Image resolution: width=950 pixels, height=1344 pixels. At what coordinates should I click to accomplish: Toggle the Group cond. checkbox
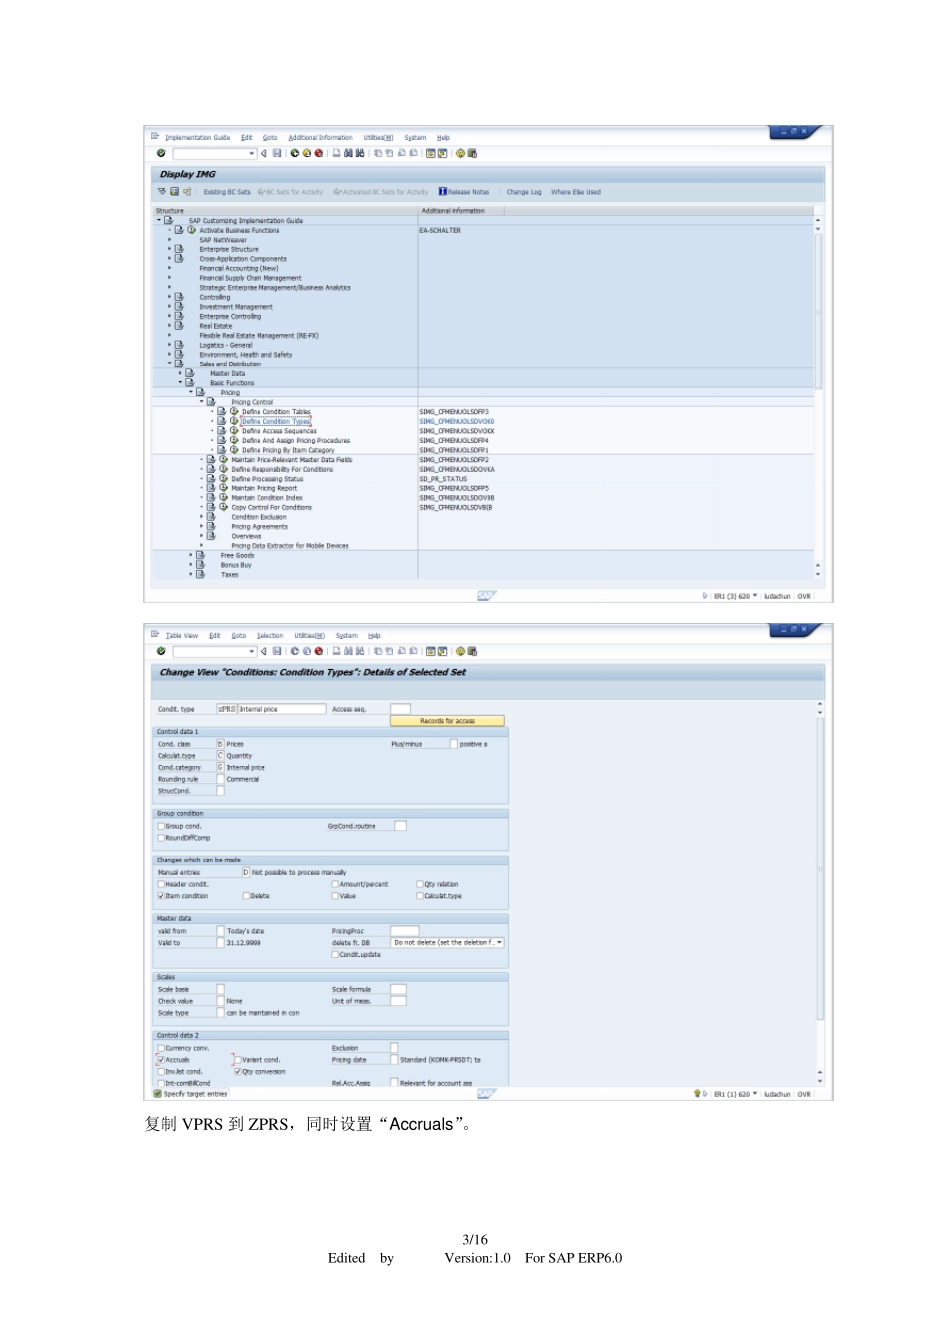[161, 827]
